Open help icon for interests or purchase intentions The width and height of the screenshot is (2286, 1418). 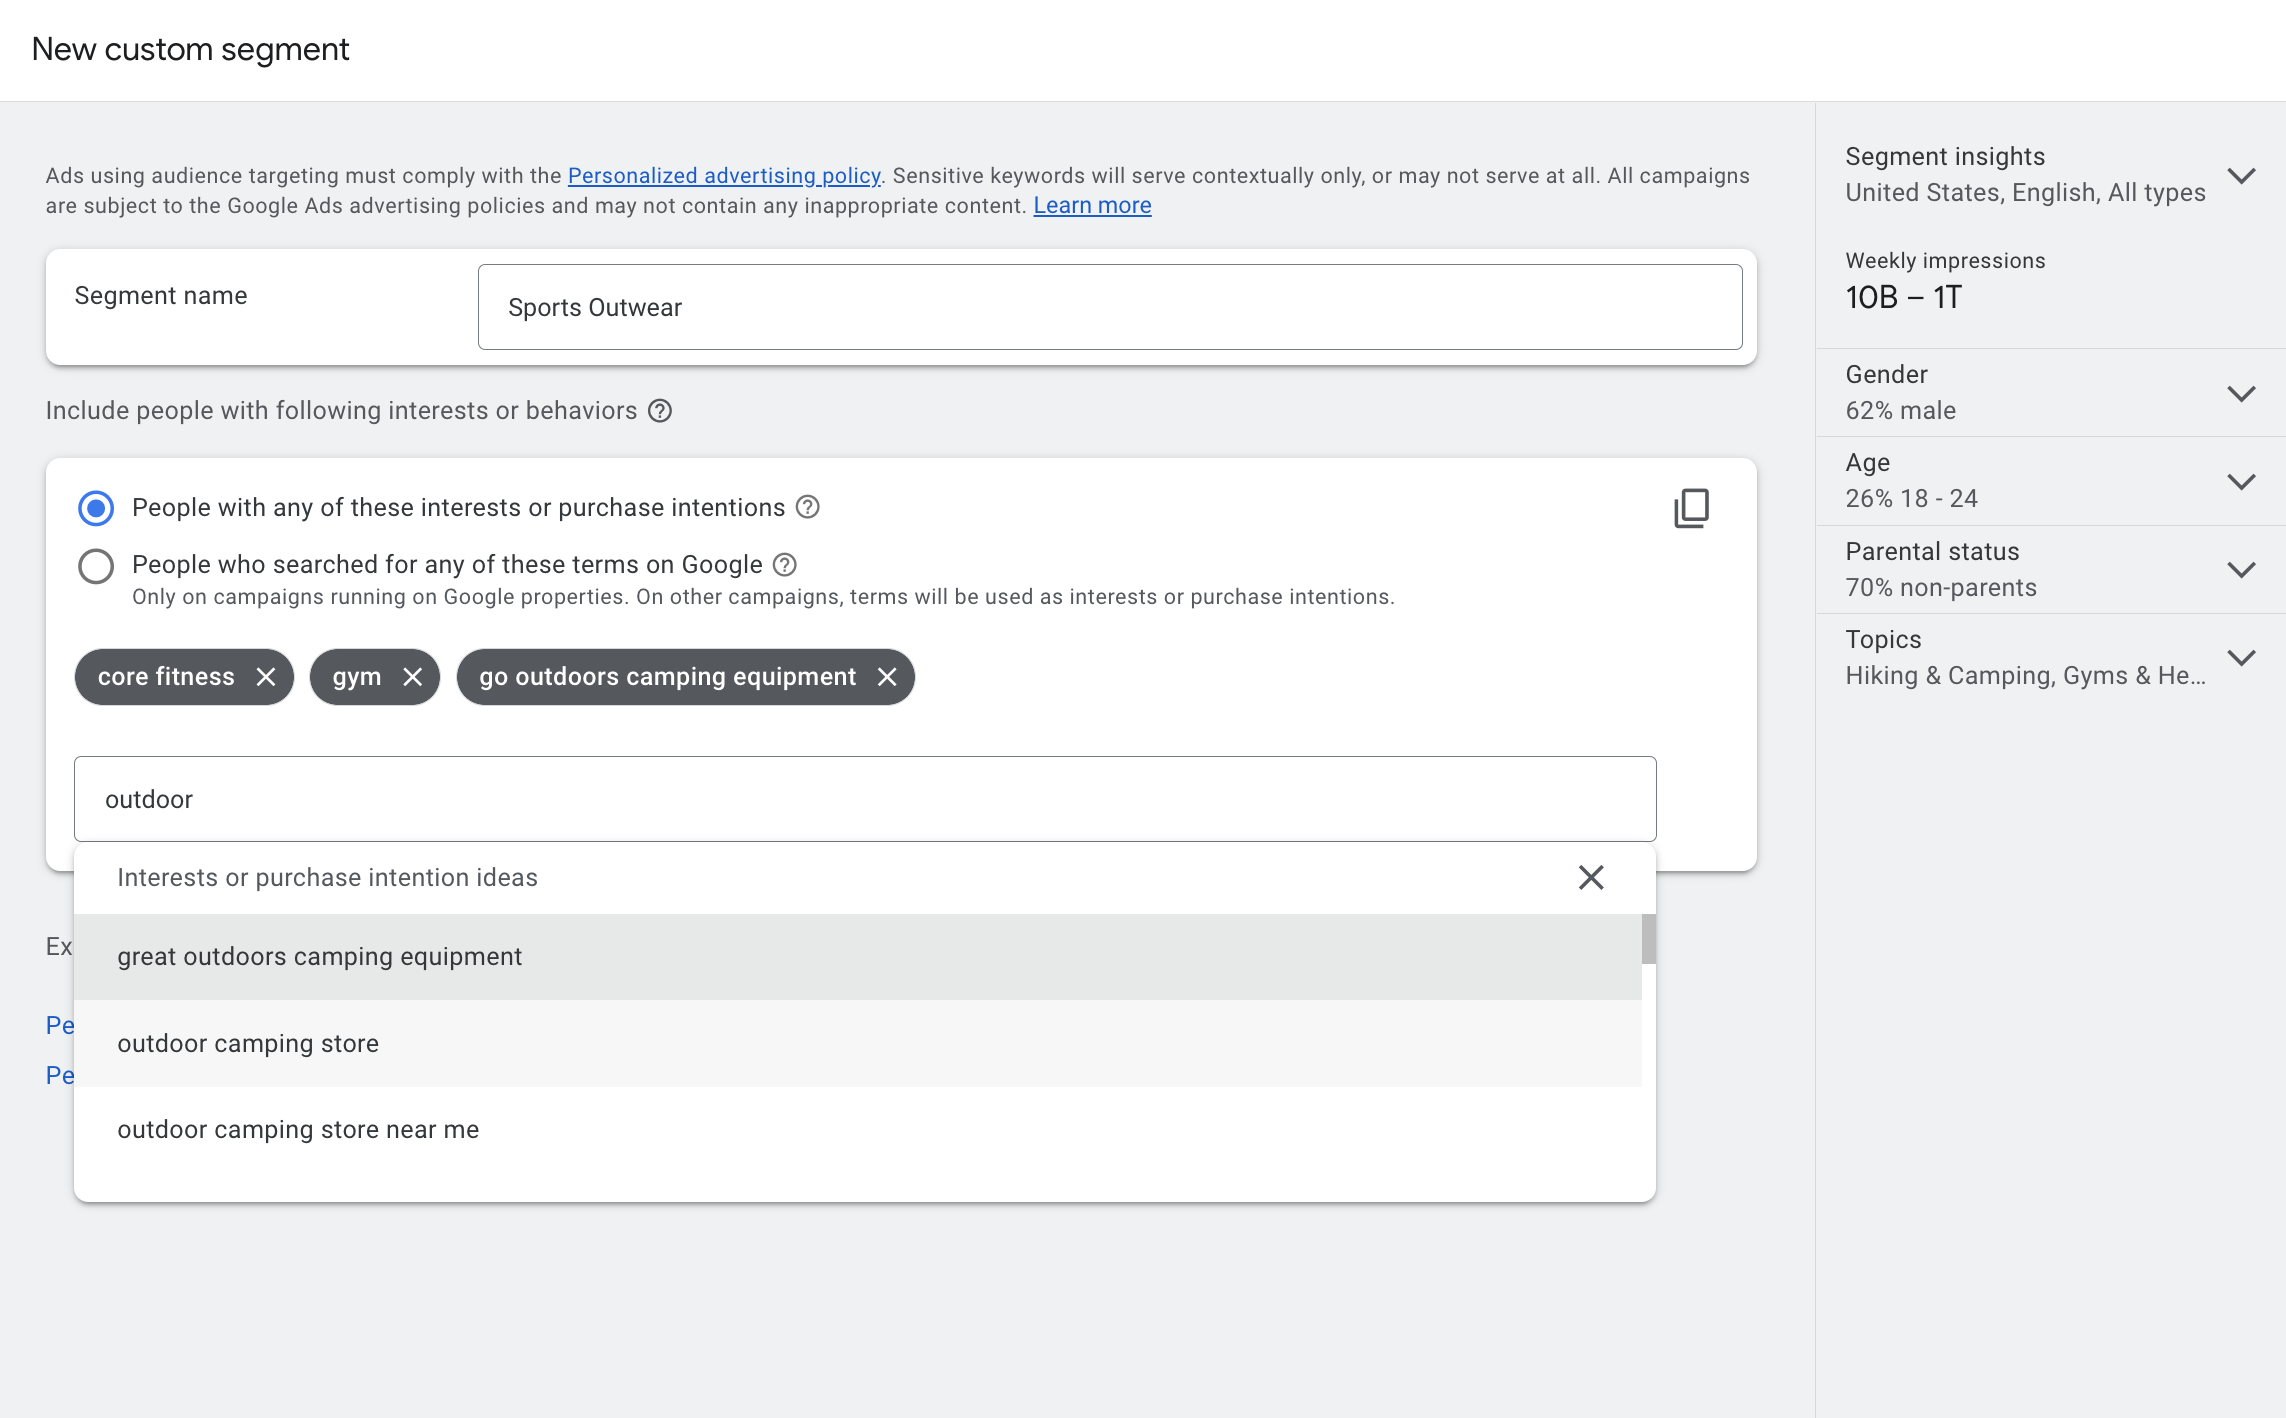(x=808, y=507)
